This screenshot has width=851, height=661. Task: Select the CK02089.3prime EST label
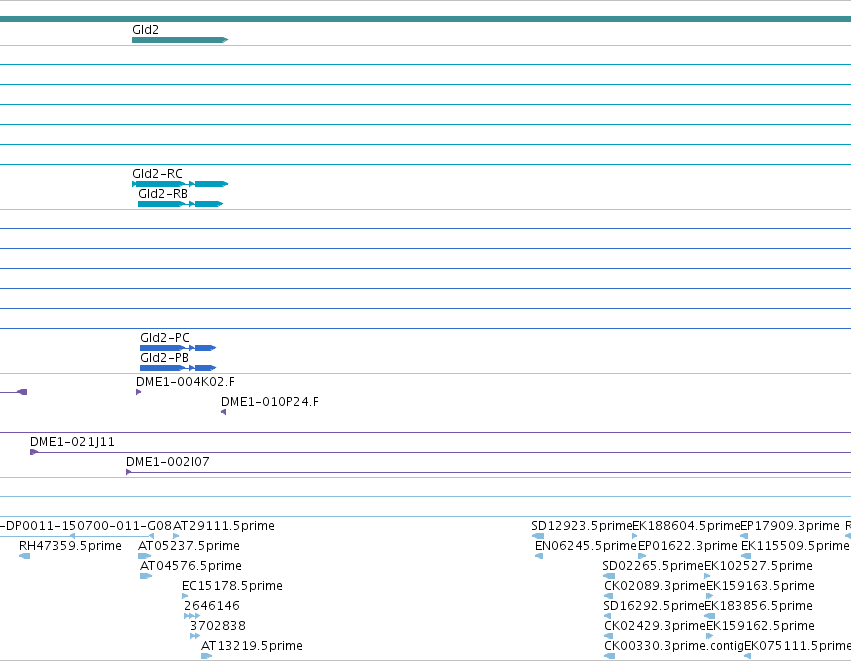click(x=655, y=586)
